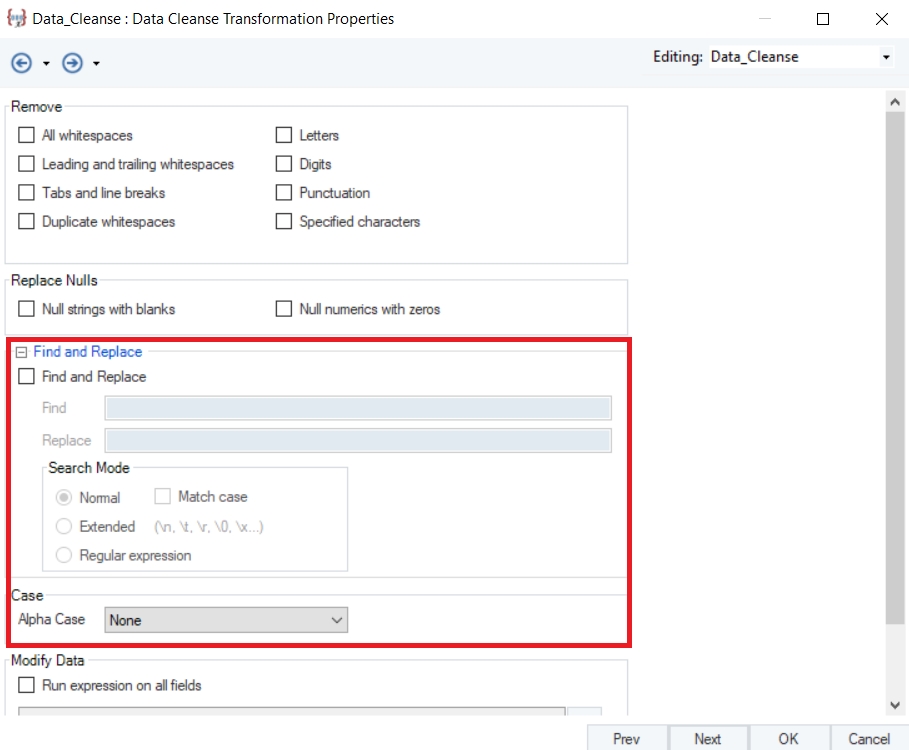
Task: Click the OK button
Action: [x=788, y=738]
